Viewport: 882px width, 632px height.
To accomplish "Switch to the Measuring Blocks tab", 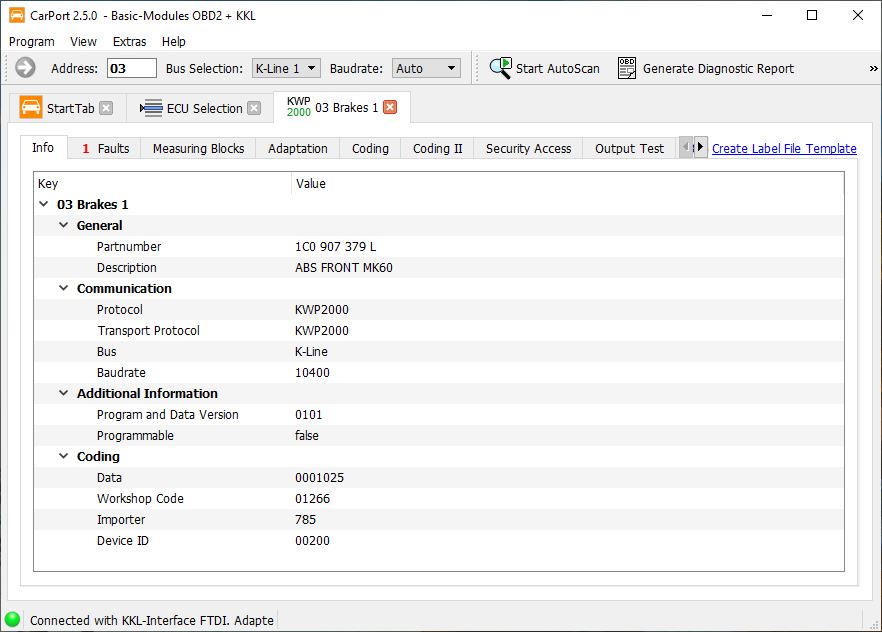I will click(x=198, y=148).
